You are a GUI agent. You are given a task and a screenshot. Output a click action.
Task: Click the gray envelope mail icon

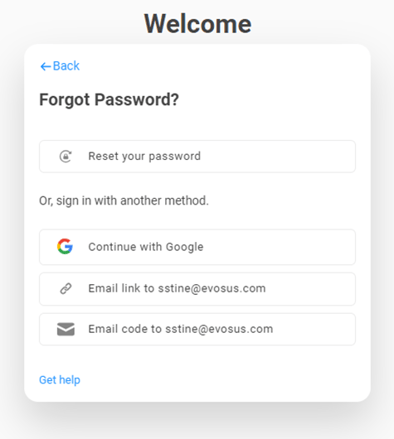pyautogui.click(x=66, y=329)
